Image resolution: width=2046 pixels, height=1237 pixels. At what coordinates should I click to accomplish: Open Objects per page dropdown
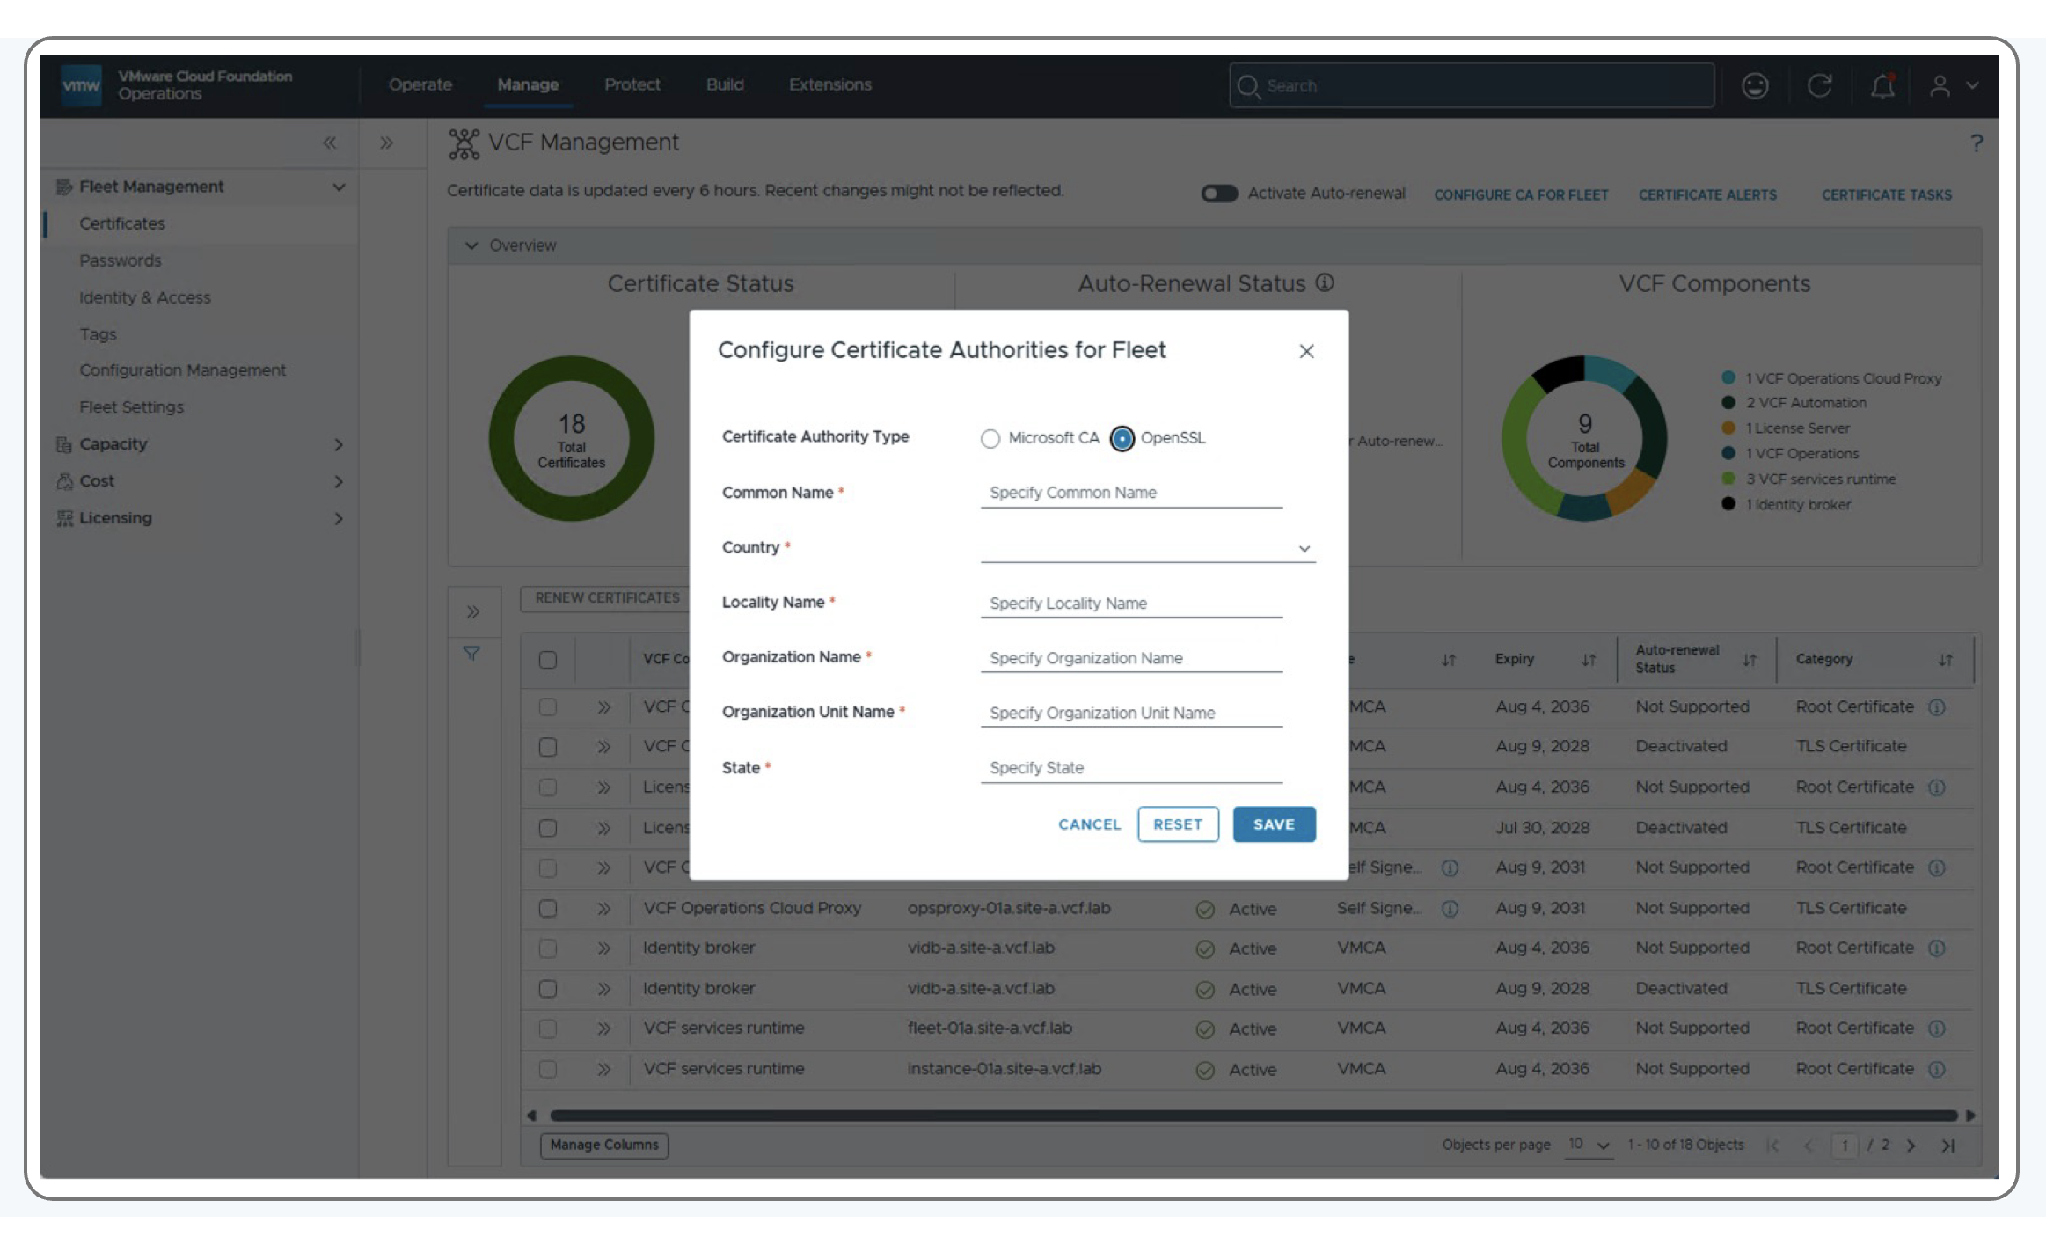(x=1588, y=1145)
